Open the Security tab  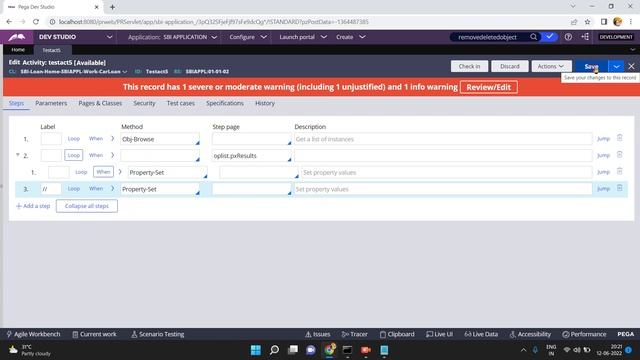pyautogui.click(x=144, y=103)
